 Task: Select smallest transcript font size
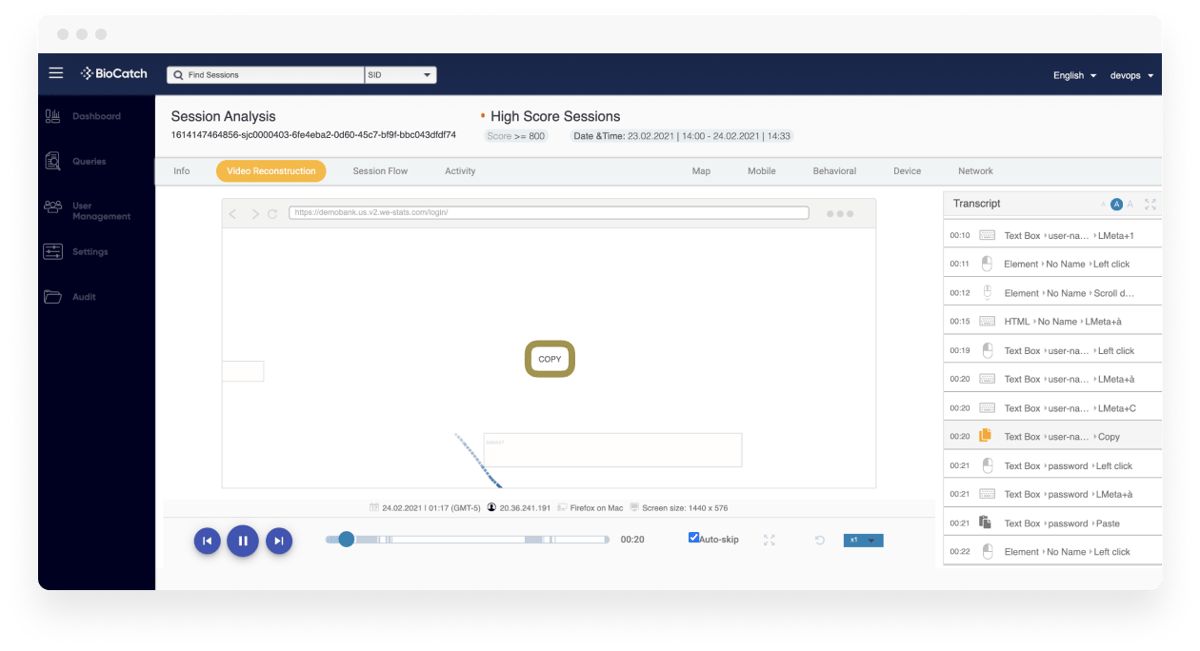[x=1103, y=204]
